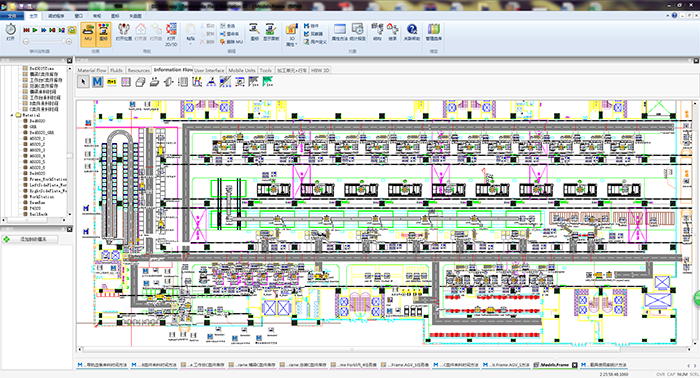700x378 pixels.
Task: Open the 3D properties dropdown
Action: (291, 35)
